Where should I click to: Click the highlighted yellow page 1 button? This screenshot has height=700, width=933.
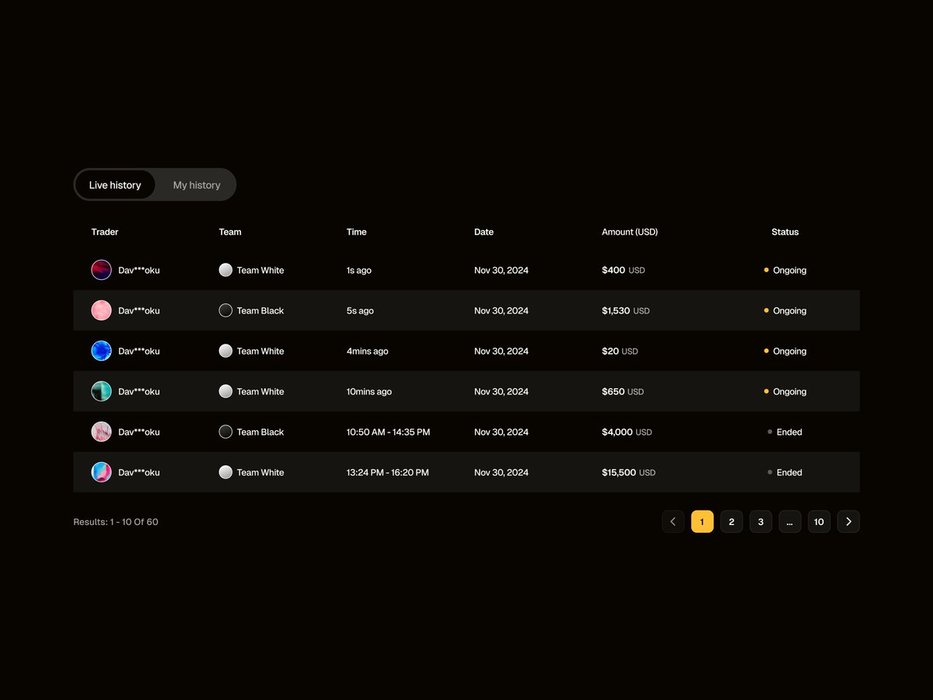coord(702,522)
